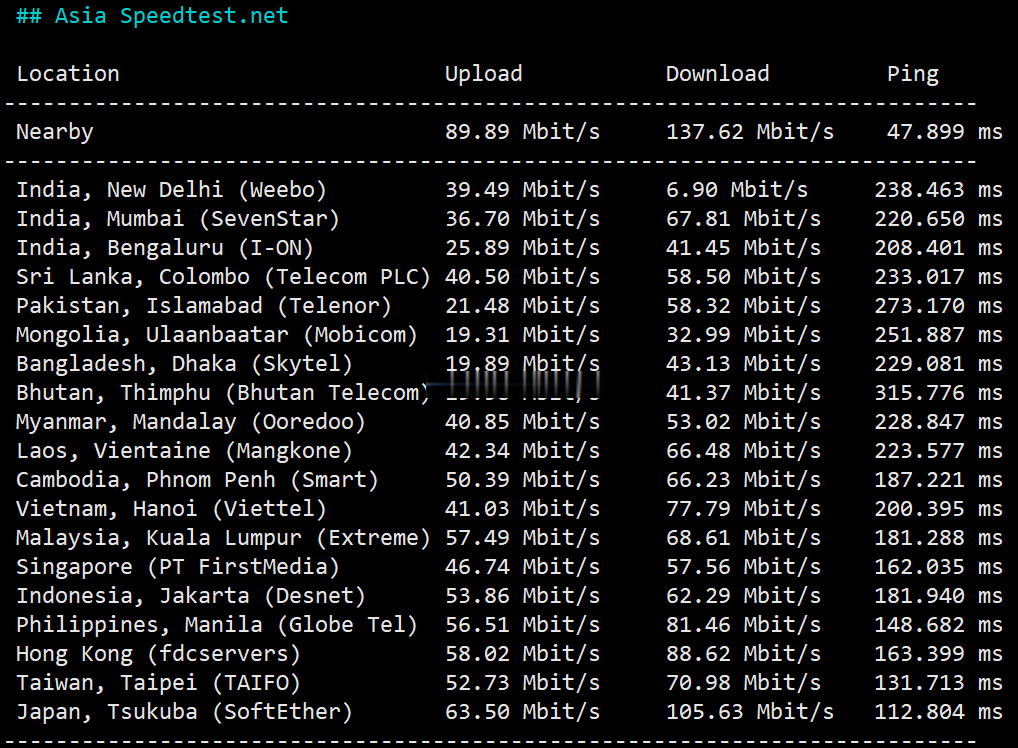
Task: Click Hong Kong download 88.62 Mbit/s
Action: (x=743, y=654)
